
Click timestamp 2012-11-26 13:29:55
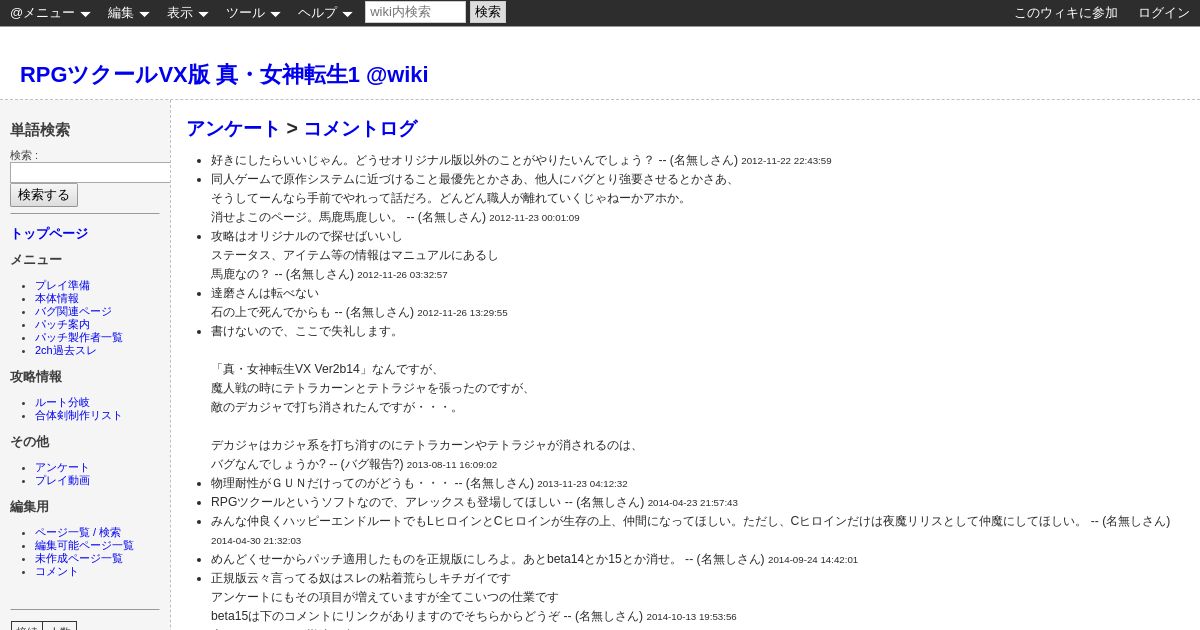click(462, 313)
